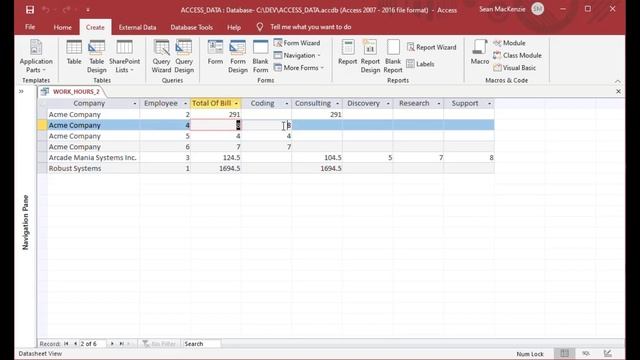Open Company column filter dropdown
This screenshot has width=640, height=360.
(135, 104)
